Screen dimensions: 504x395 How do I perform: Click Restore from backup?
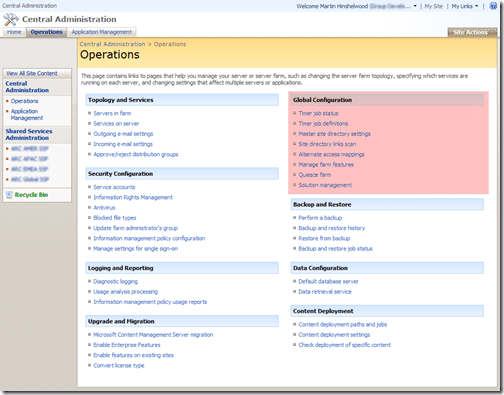coord(324,239)
